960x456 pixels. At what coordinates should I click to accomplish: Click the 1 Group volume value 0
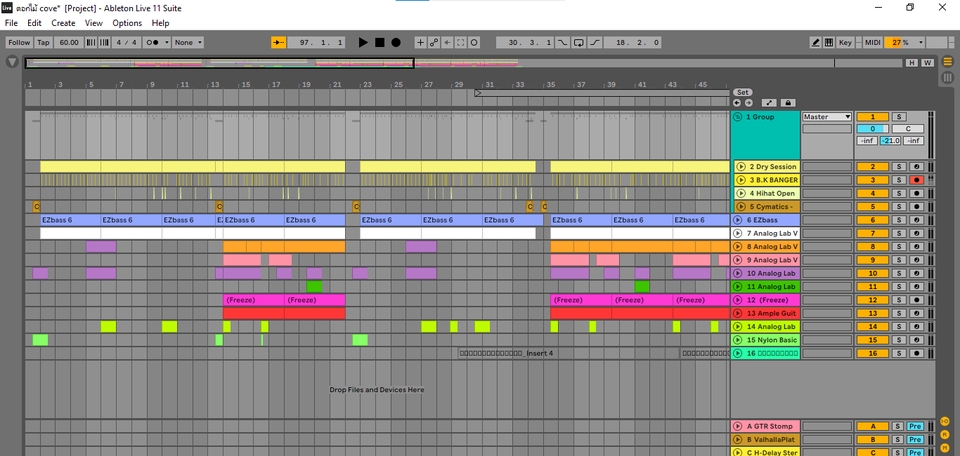[x=872, y=129]
